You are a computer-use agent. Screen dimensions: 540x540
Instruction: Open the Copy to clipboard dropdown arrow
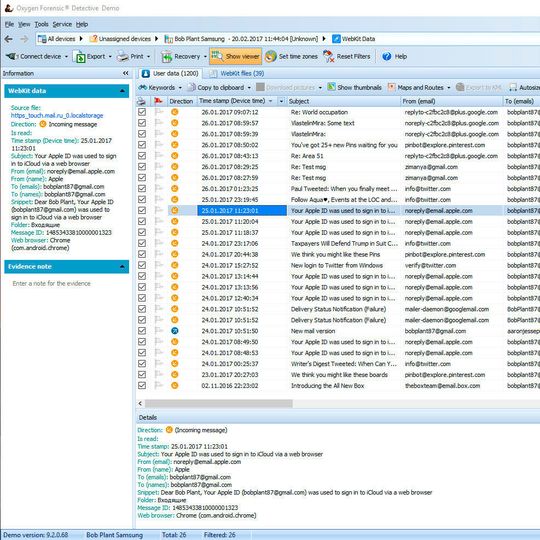(249, 87)
